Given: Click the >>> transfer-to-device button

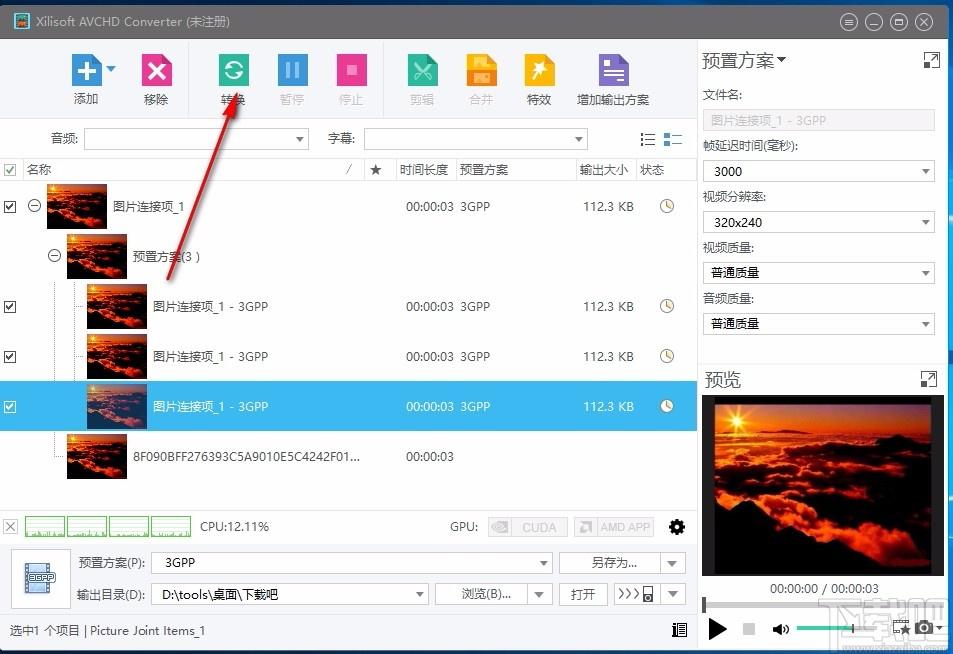Looking at the screenshot, I should [x=637, y=594].
